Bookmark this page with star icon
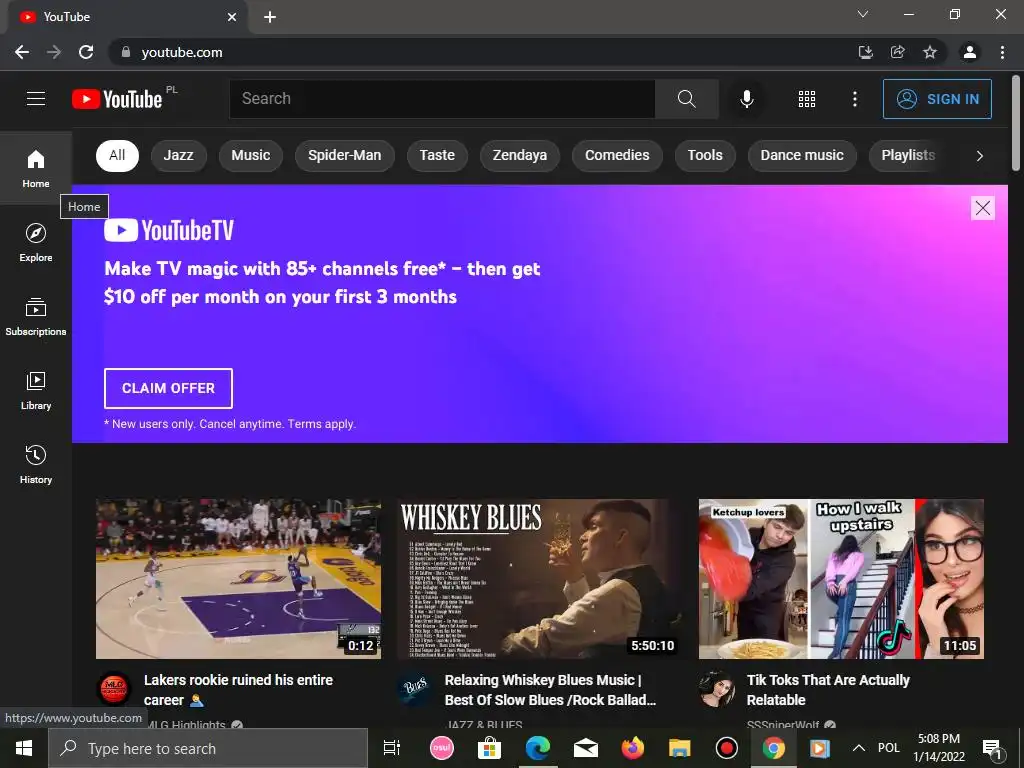This screenshot has height=768, width=1024. click(x=930, y=52)
